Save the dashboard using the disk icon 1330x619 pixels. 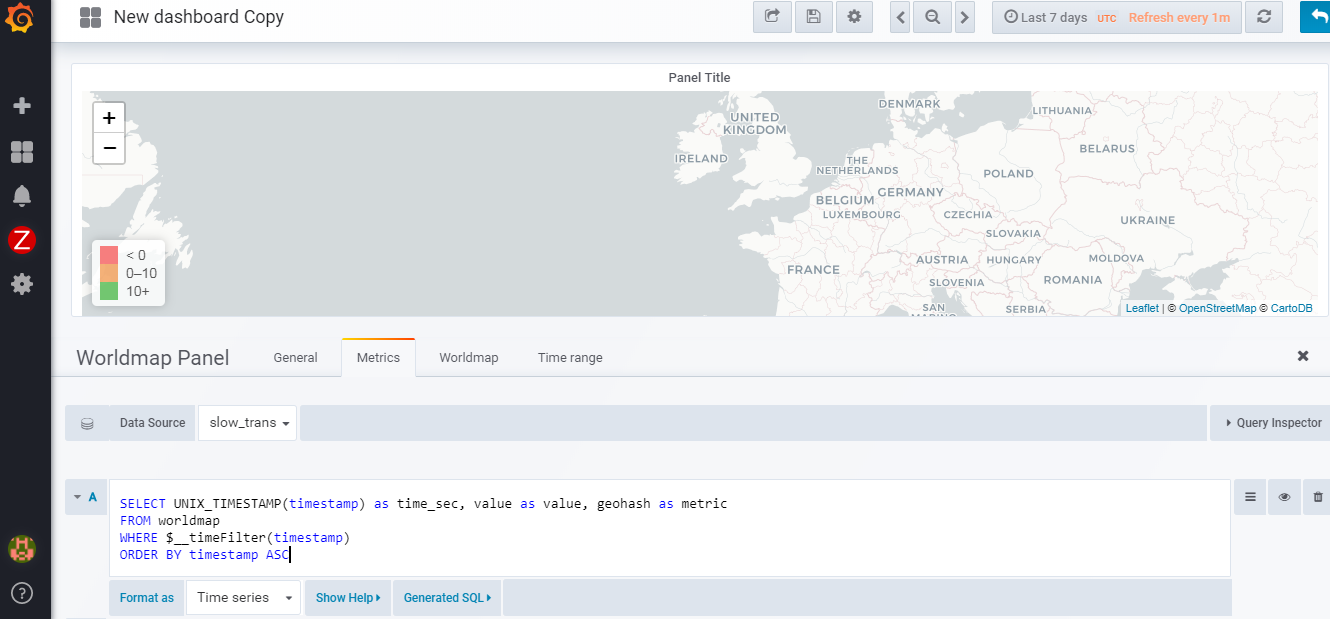(x=812, y=17)
